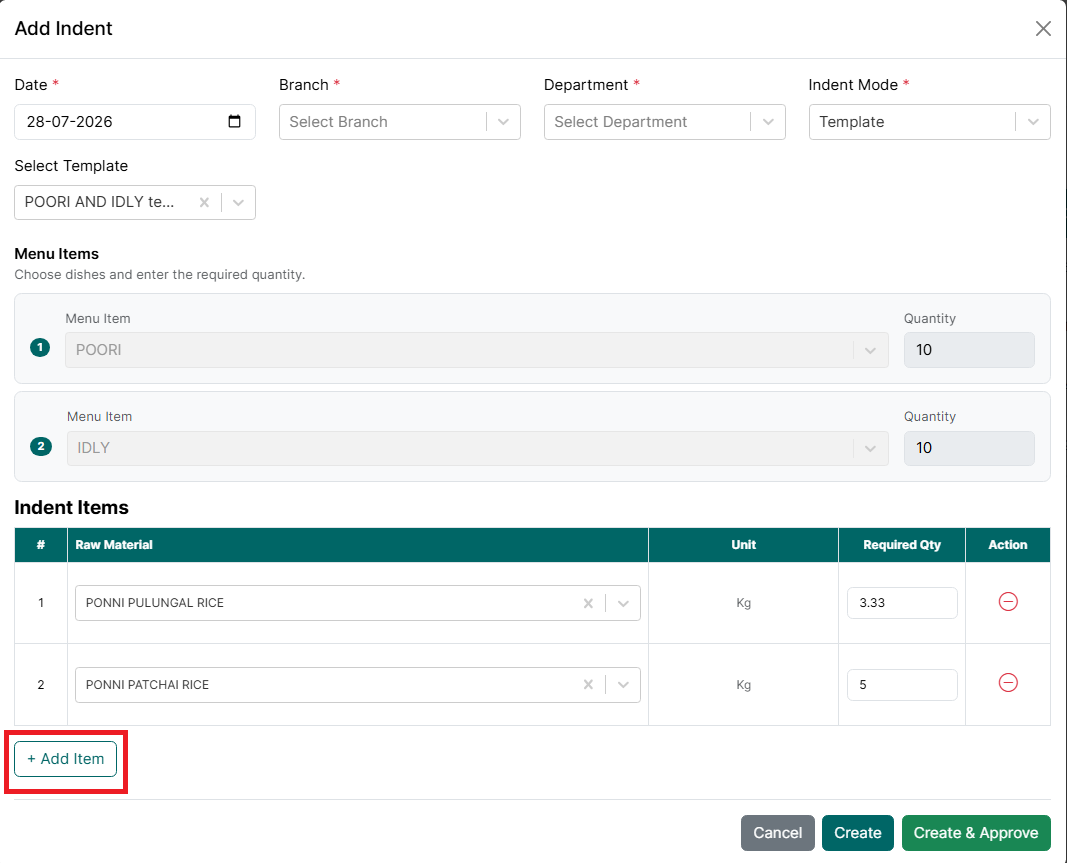The height and width of the screenshot is (863, 1067).
Task: Cancel the indent creation
Action: pos(777,833)
